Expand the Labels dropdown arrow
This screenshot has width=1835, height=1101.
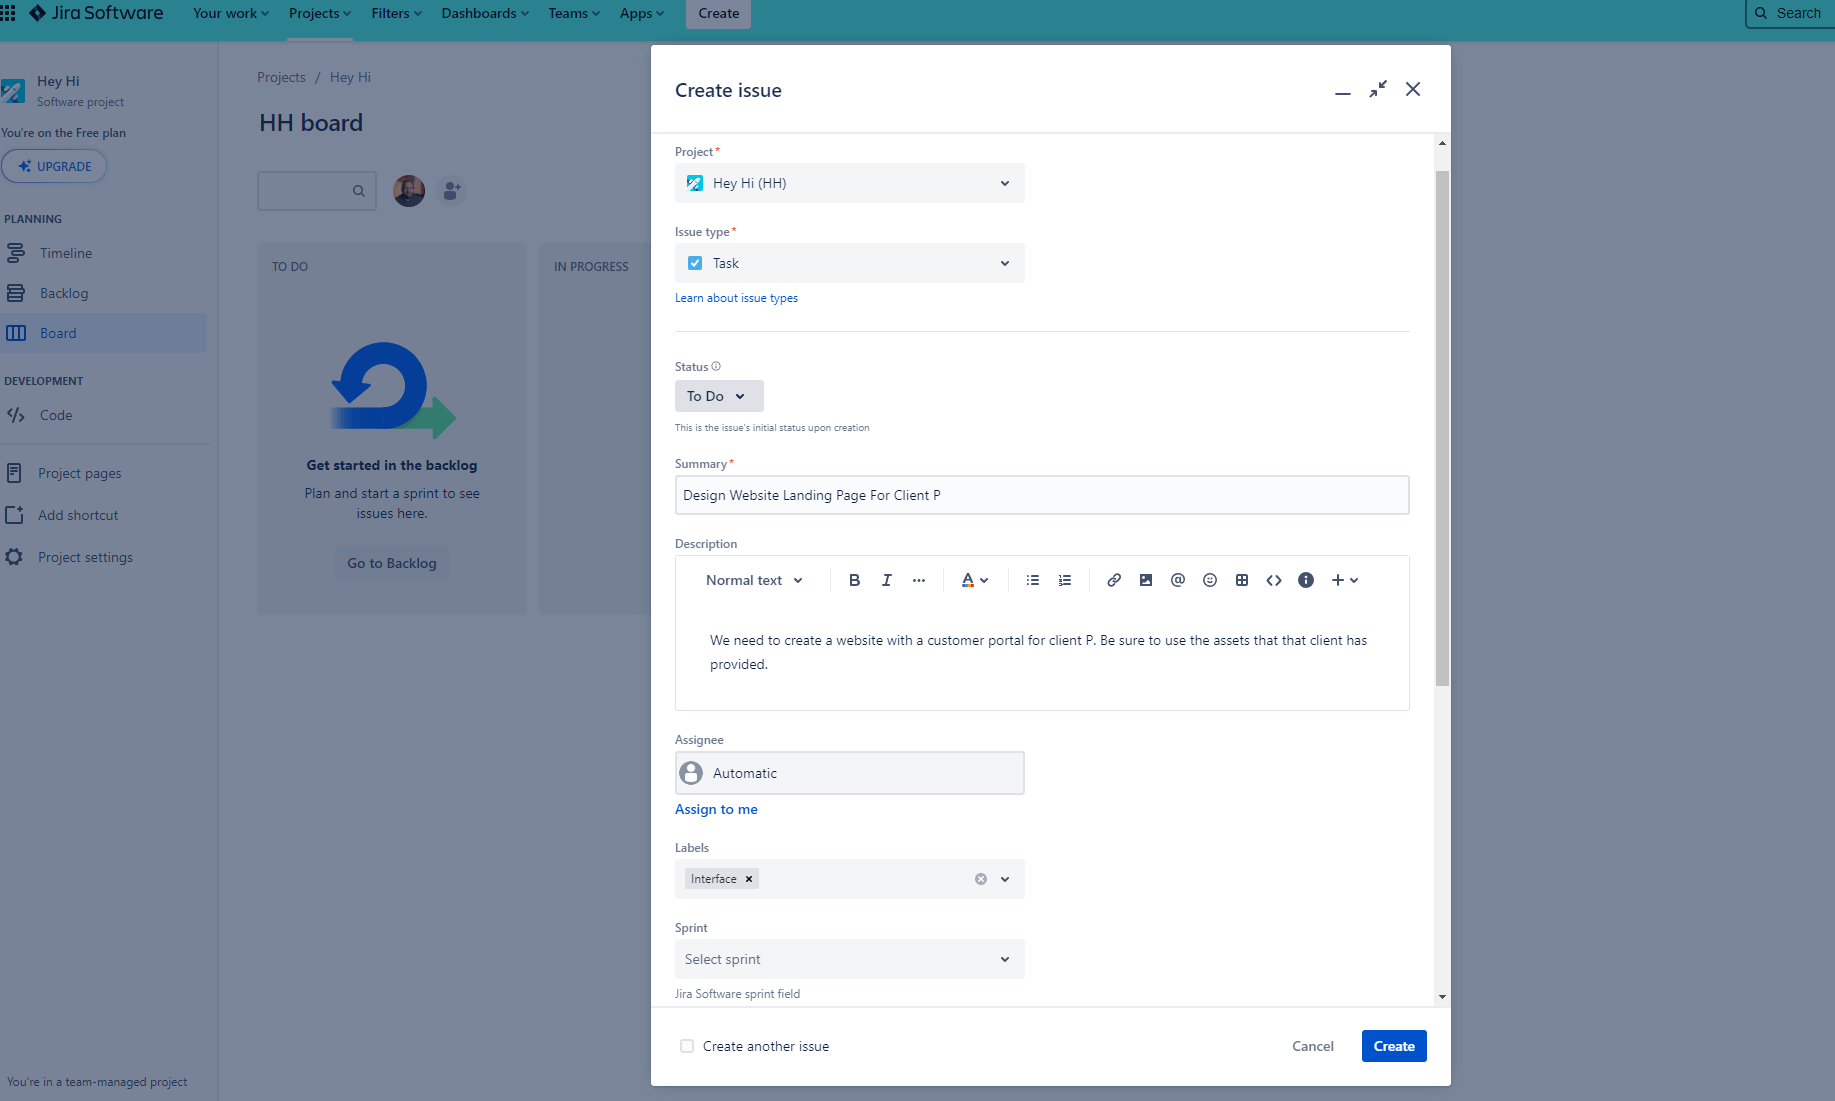point(1004,879)
